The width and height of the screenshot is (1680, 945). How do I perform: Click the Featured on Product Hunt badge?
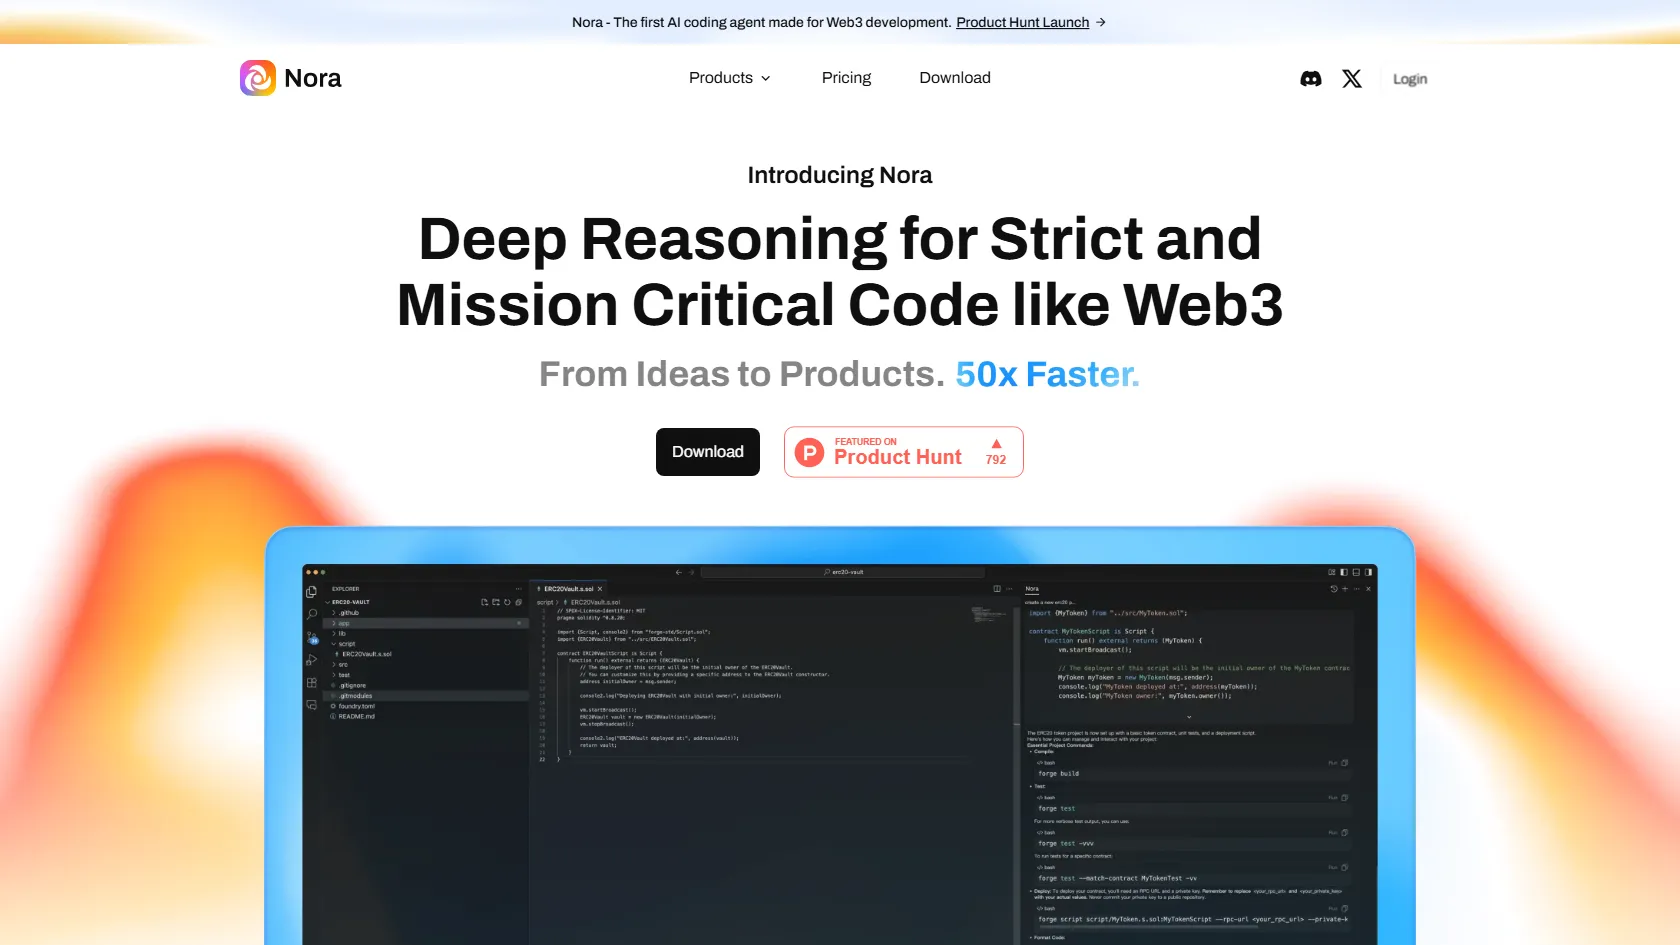pyautogui.click(x=903, y=452)
